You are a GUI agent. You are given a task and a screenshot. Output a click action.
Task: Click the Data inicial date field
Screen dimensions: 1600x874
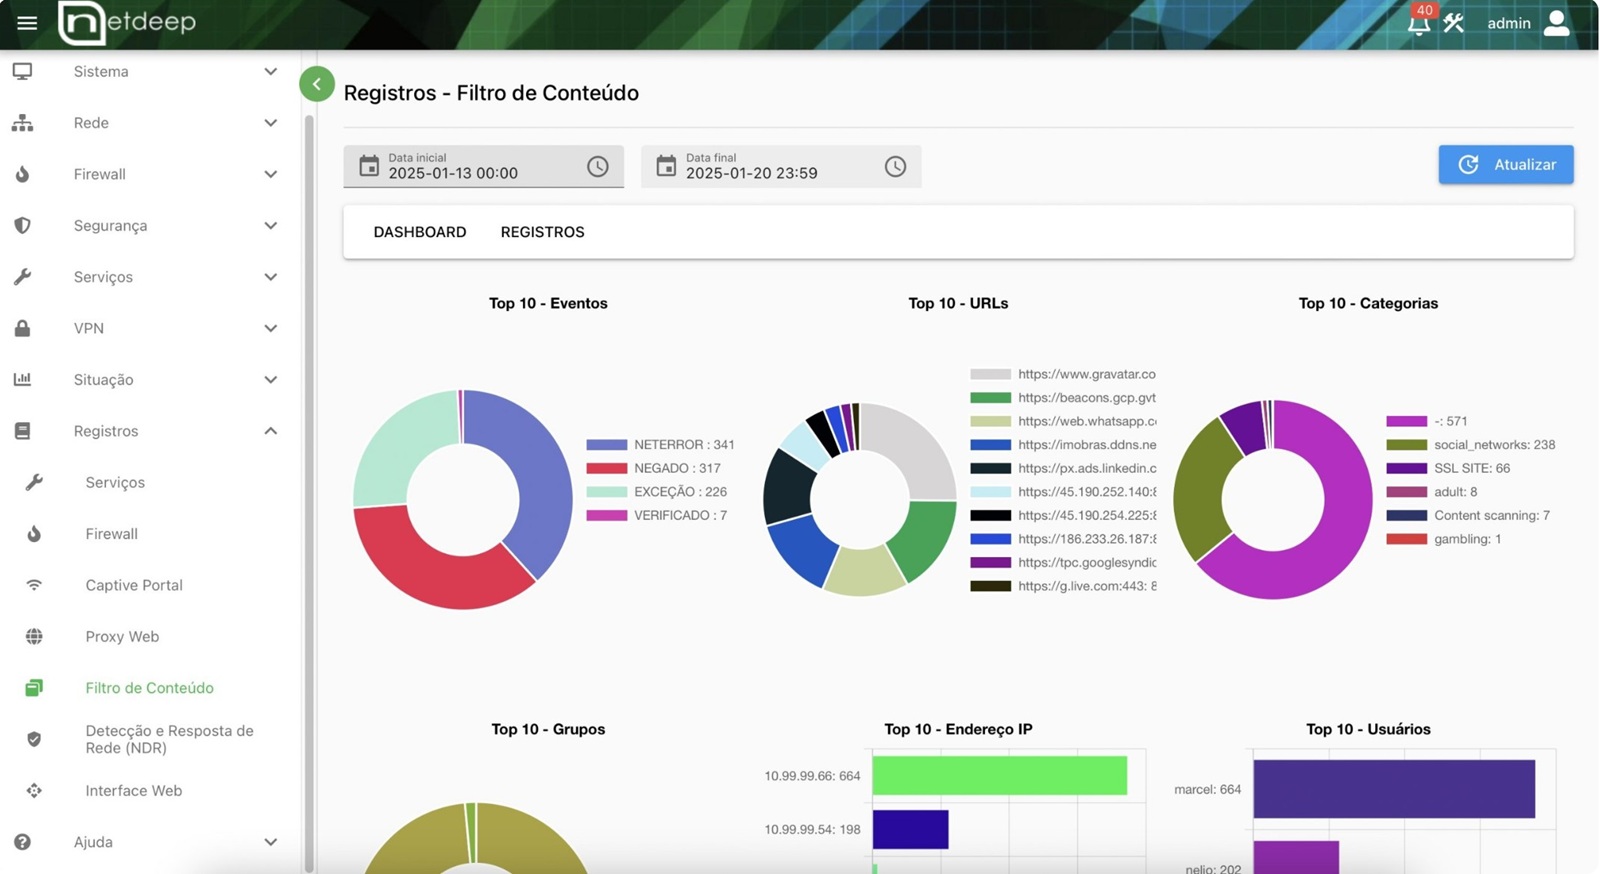(483, 166)
